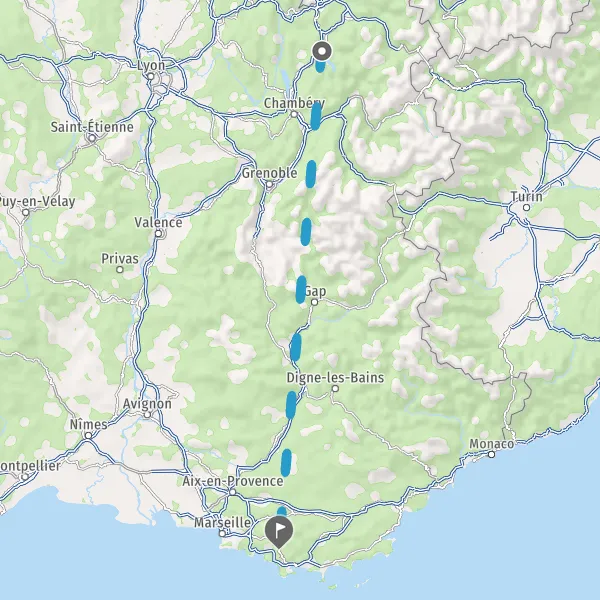This screenshot has width=600, height=600.
Task: Select the Turin city dot
Action: tap(527, 207)
